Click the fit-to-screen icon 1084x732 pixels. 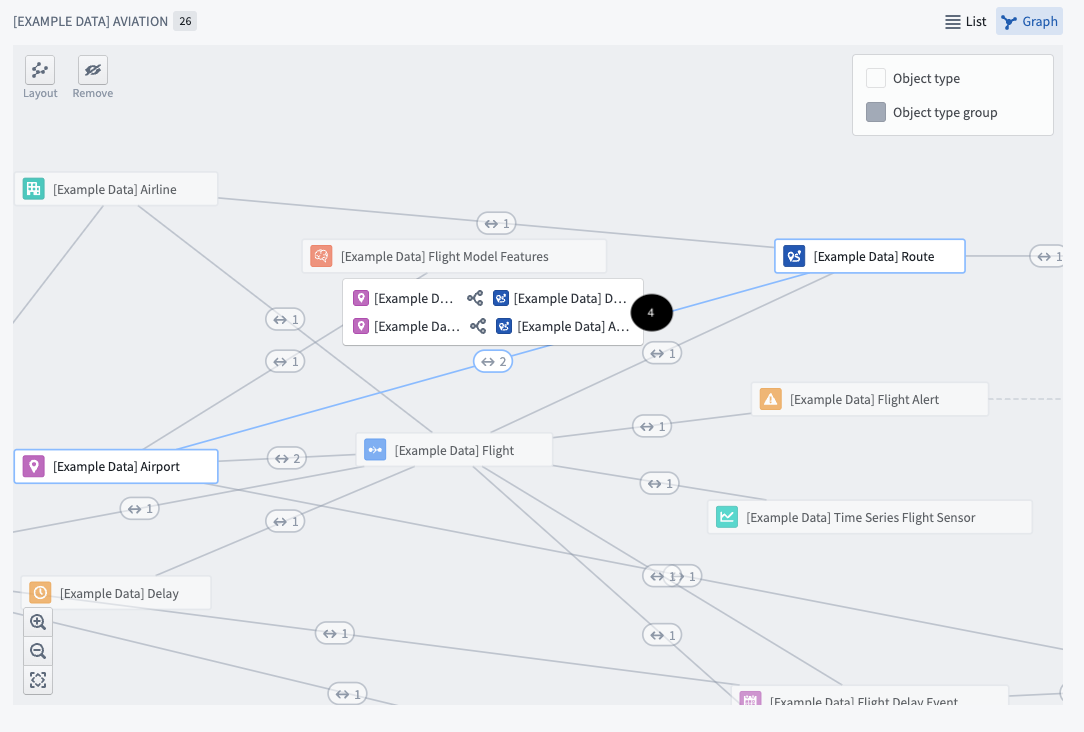tap(38, 680)
